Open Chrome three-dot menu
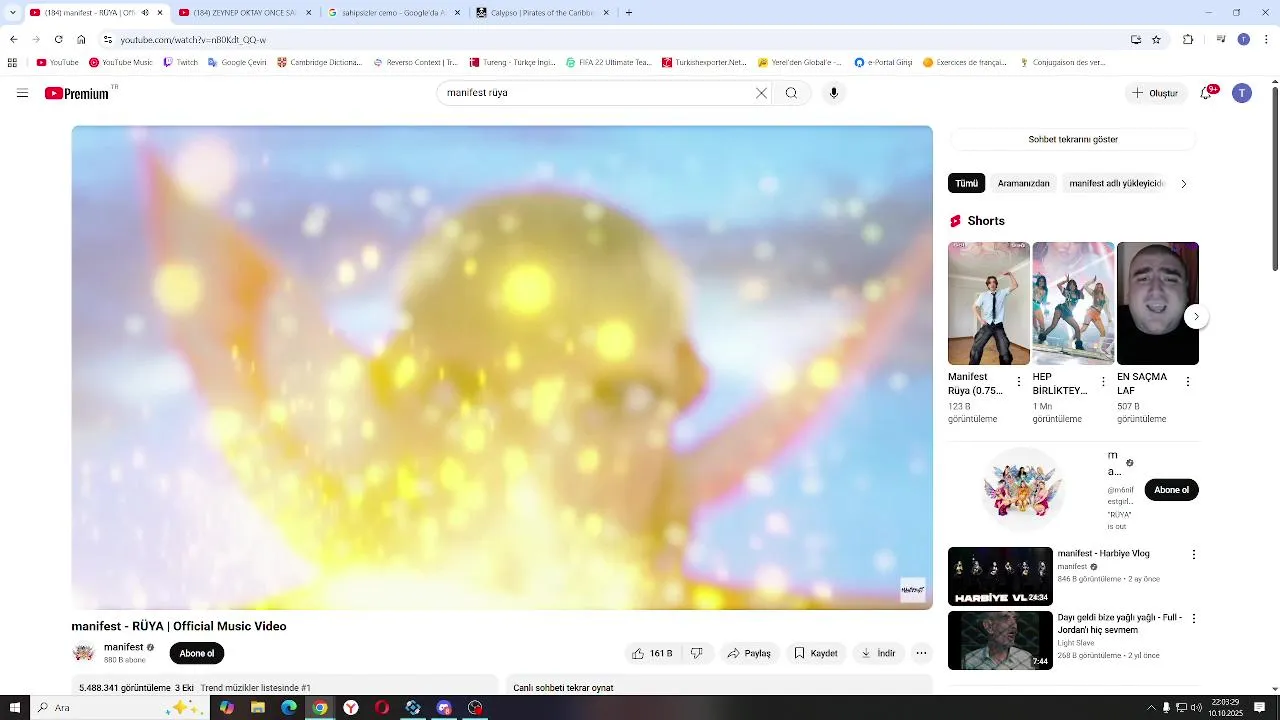1280x720 pixels. point(1266,39)
